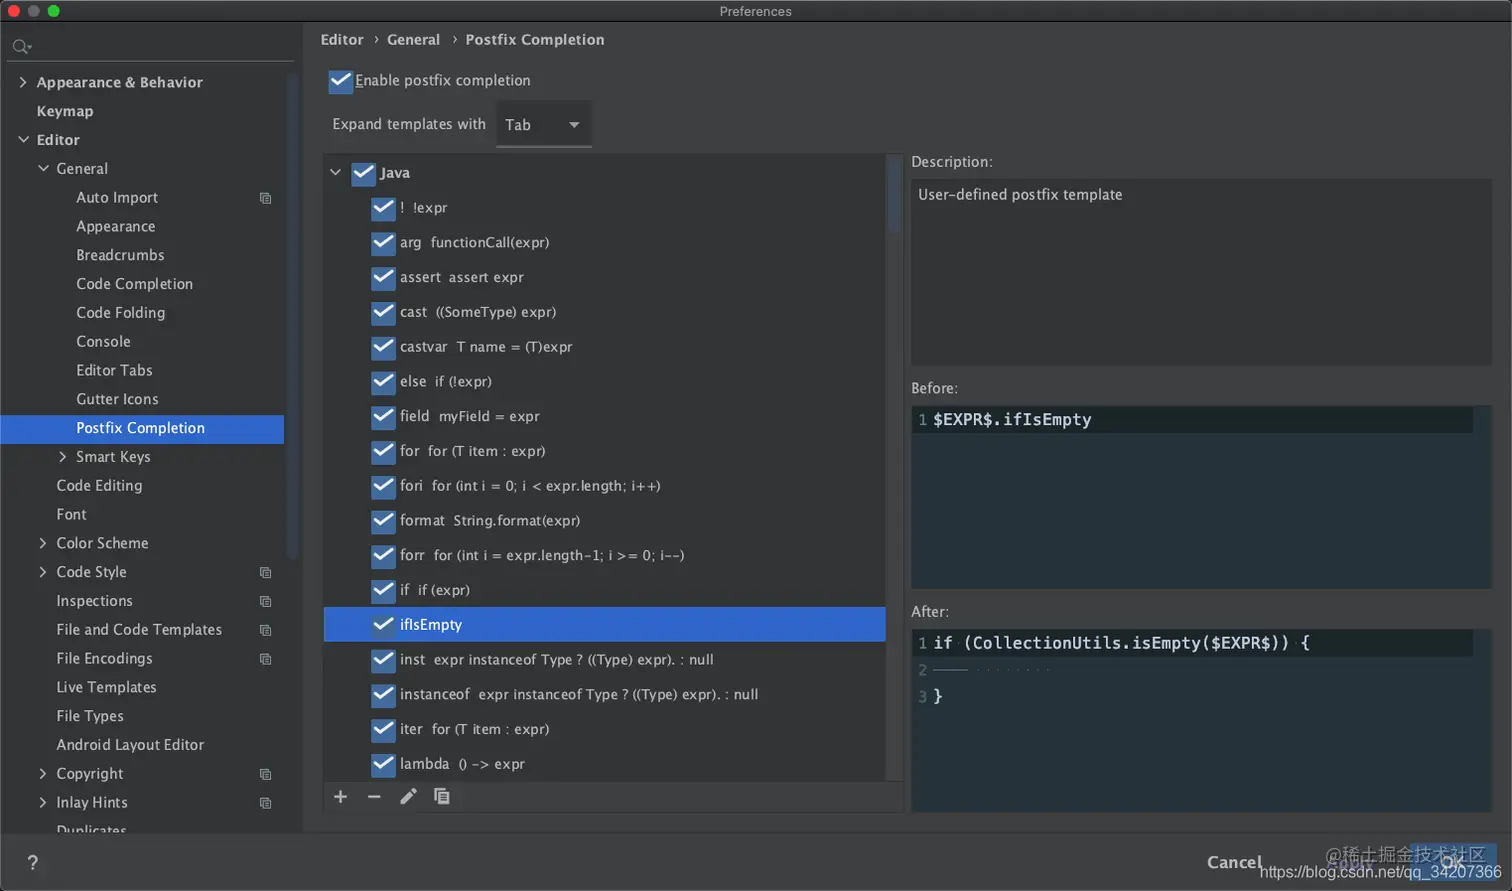Image resolution: width=1512 pixels, height=891 pixels.
Task: Uncheck the 'lambda () -> expr' template
Action: pyautogui.click(x=383, y=764)
